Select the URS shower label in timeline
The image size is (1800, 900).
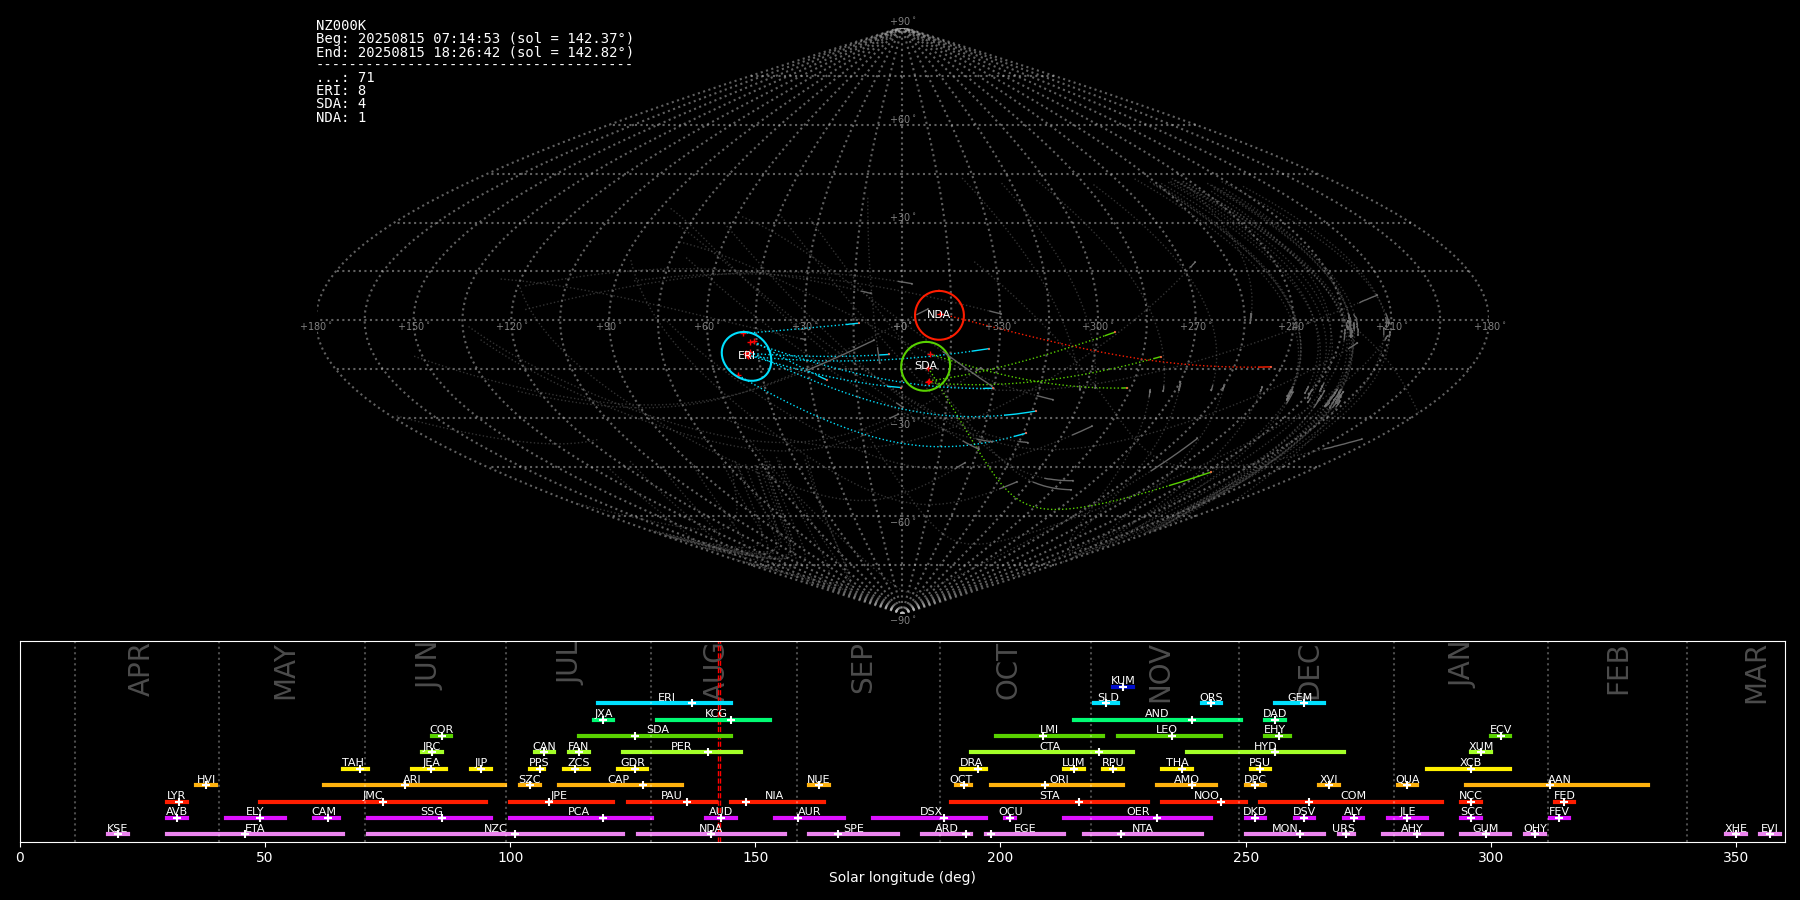(1343, 829)
